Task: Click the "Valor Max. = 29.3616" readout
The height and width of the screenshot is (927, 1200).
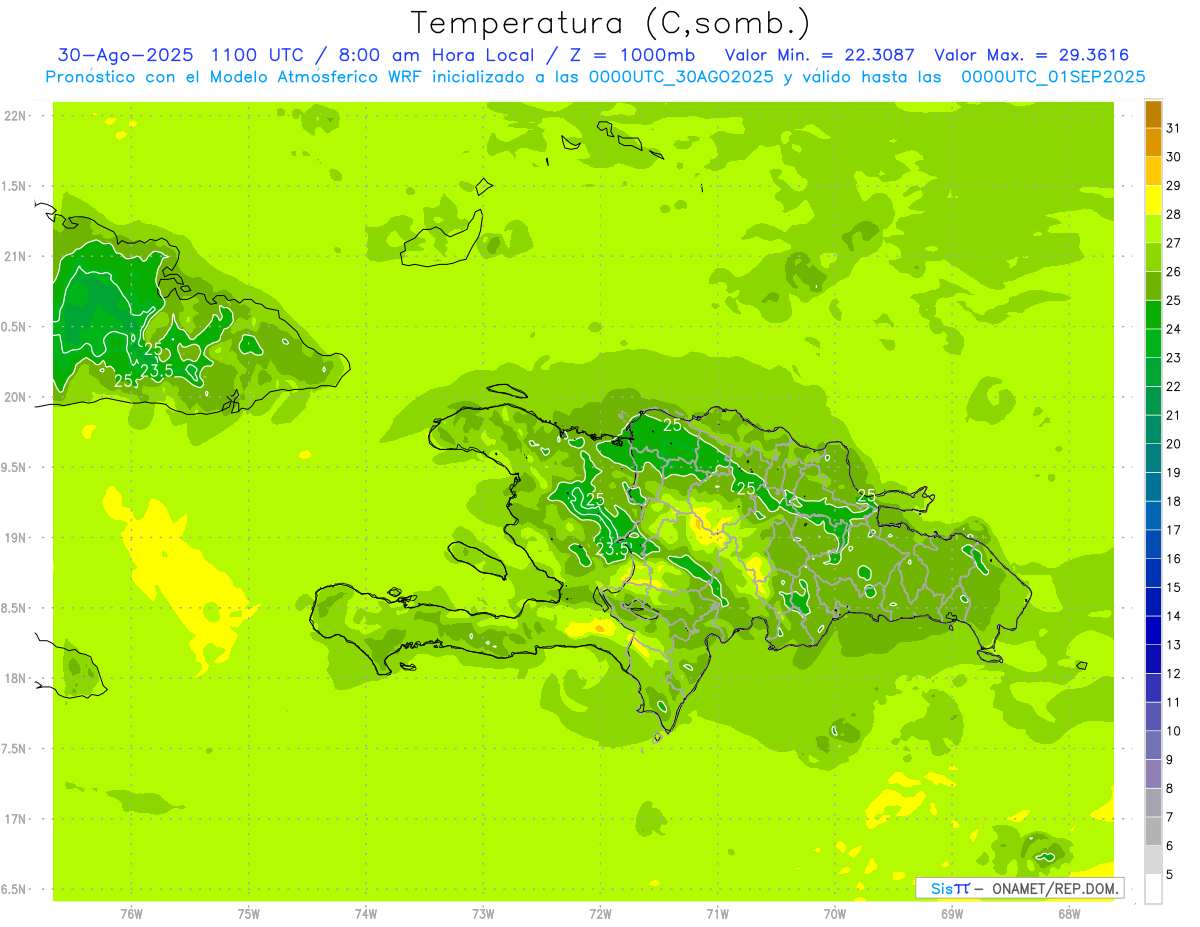Action: [x=1032, y=55]
